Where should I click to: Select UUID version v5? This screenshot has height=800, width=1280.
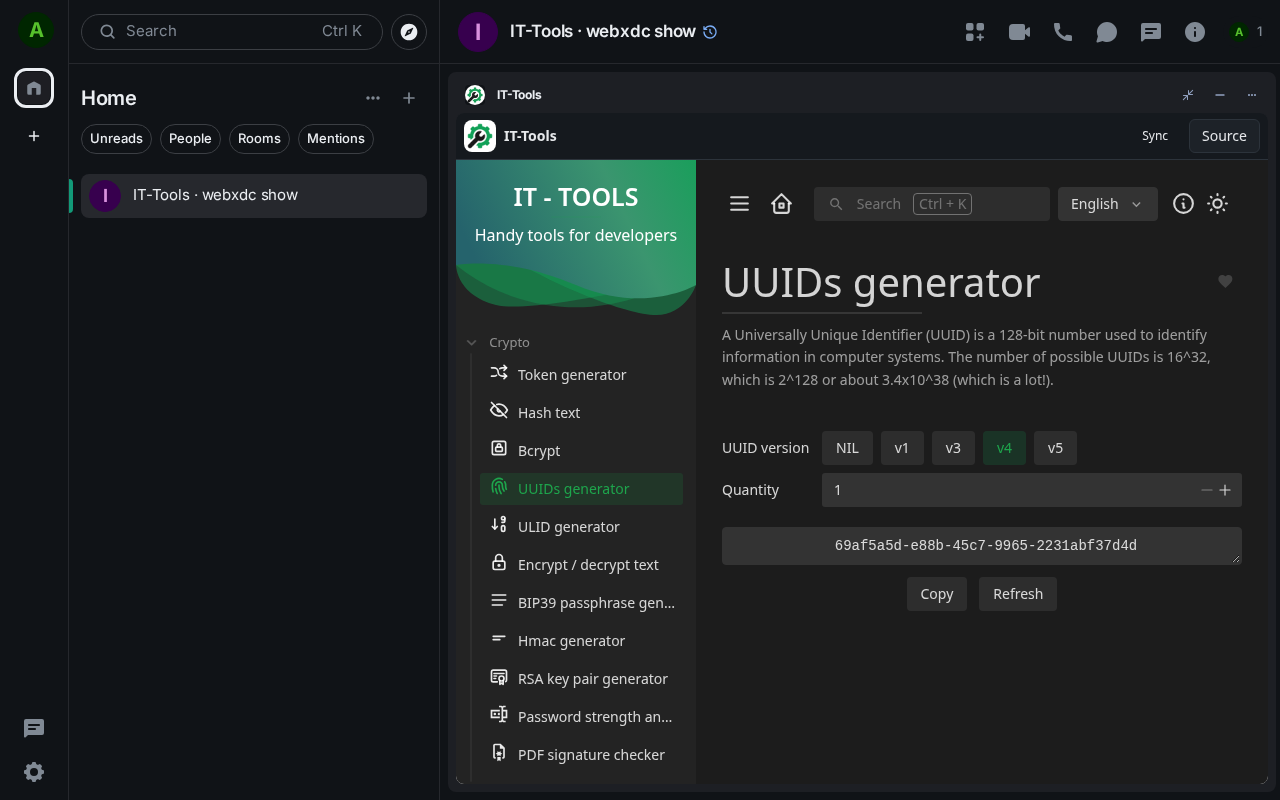pos(1055,448)
